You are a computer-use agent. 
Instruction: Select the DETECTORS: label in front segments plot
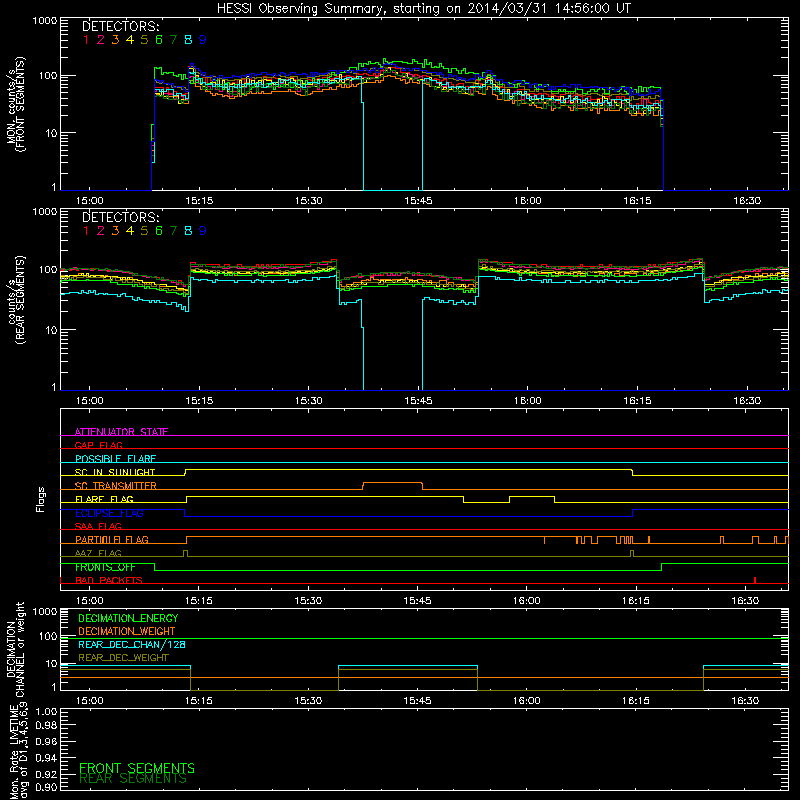tap(120, 27)
